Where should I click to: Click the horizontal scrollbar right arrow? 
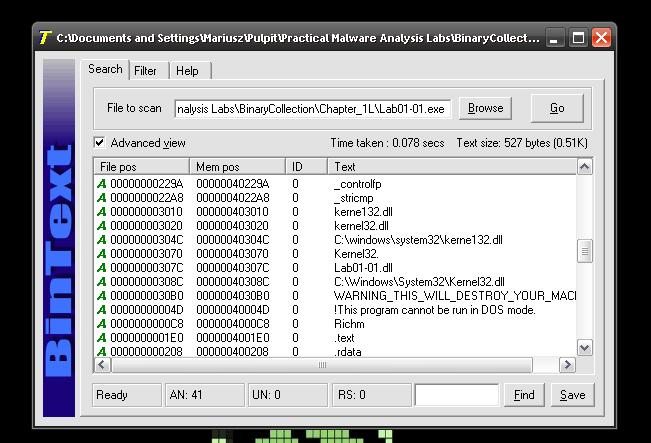567,365
